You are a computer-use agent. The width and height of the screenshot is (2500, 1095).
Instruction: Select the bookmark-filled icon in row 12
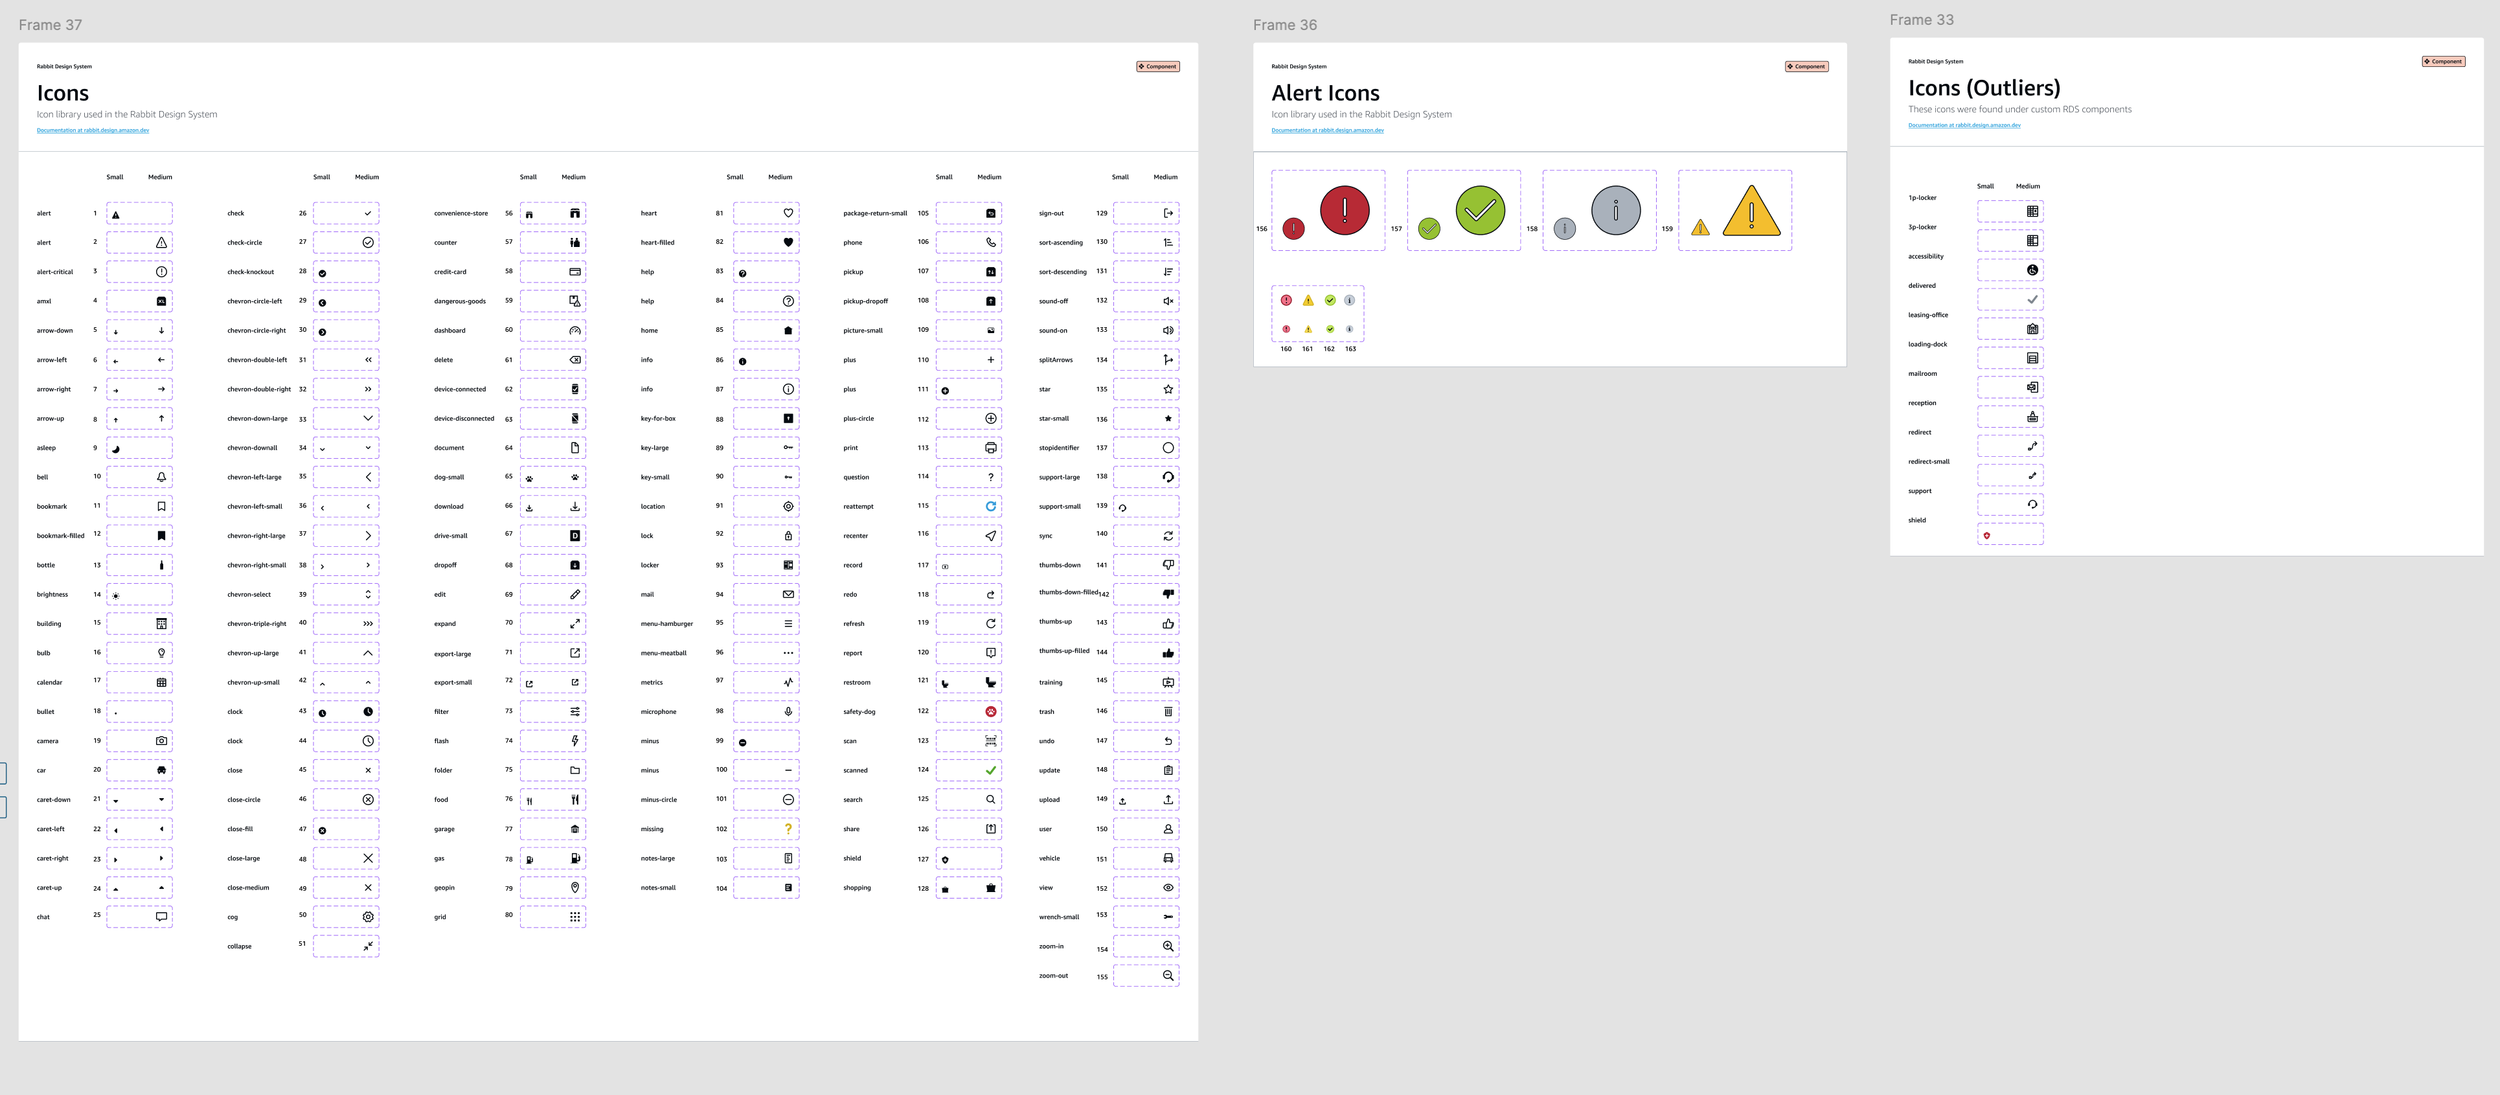tap(161, 536)
